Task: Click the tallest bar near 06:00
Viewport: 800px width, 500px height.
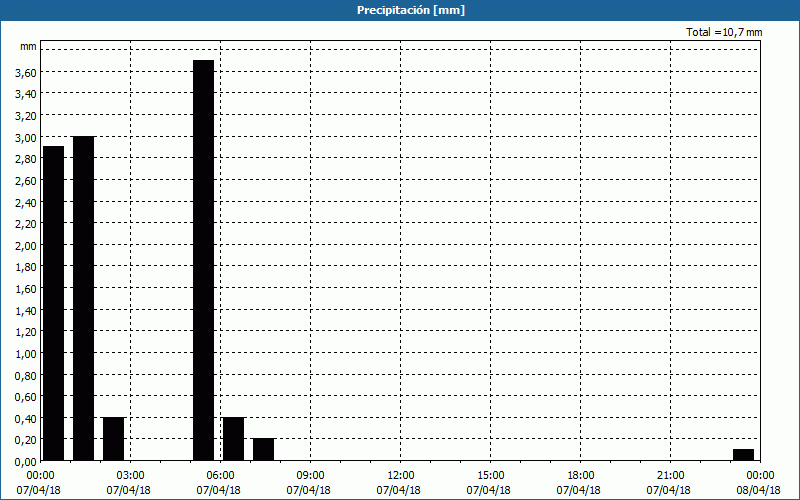Action: [x=204, y=260]
